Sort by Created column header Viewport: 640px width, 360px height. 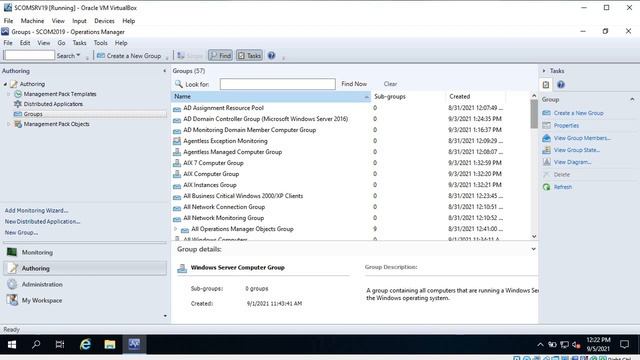point(476,97)
